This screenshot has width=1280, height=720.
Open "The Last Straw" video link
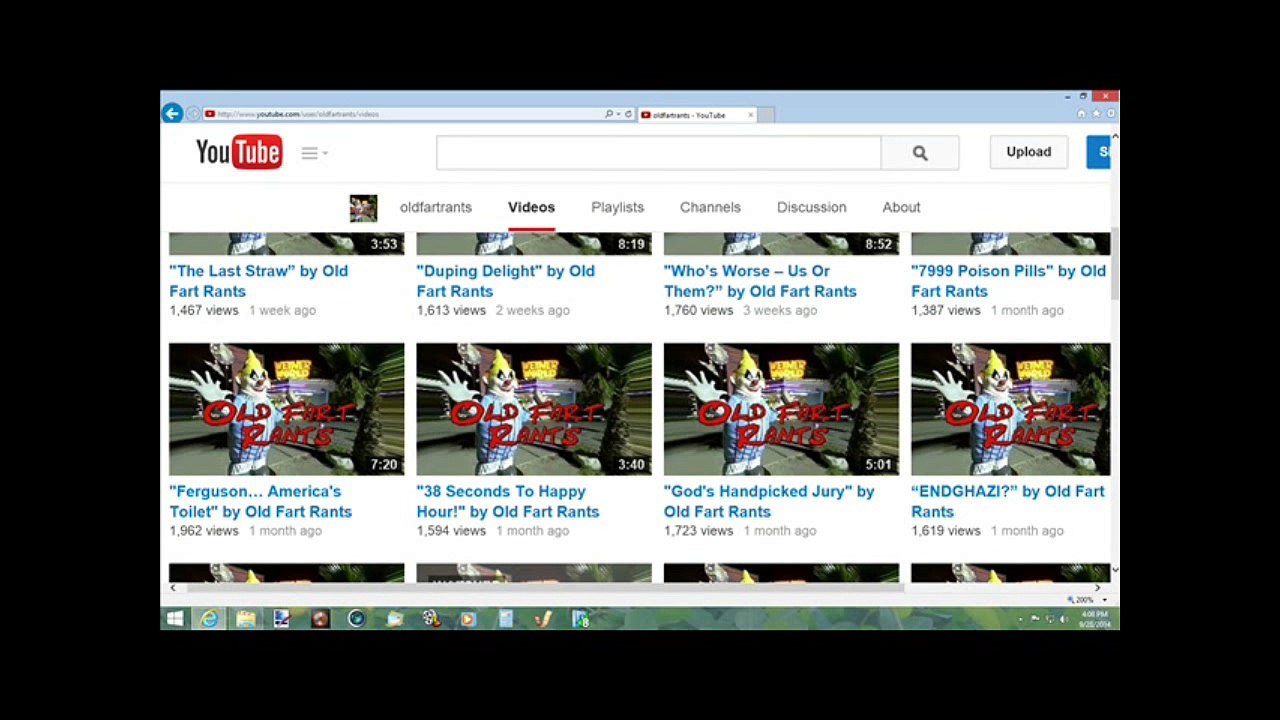(x=259, y=281)
